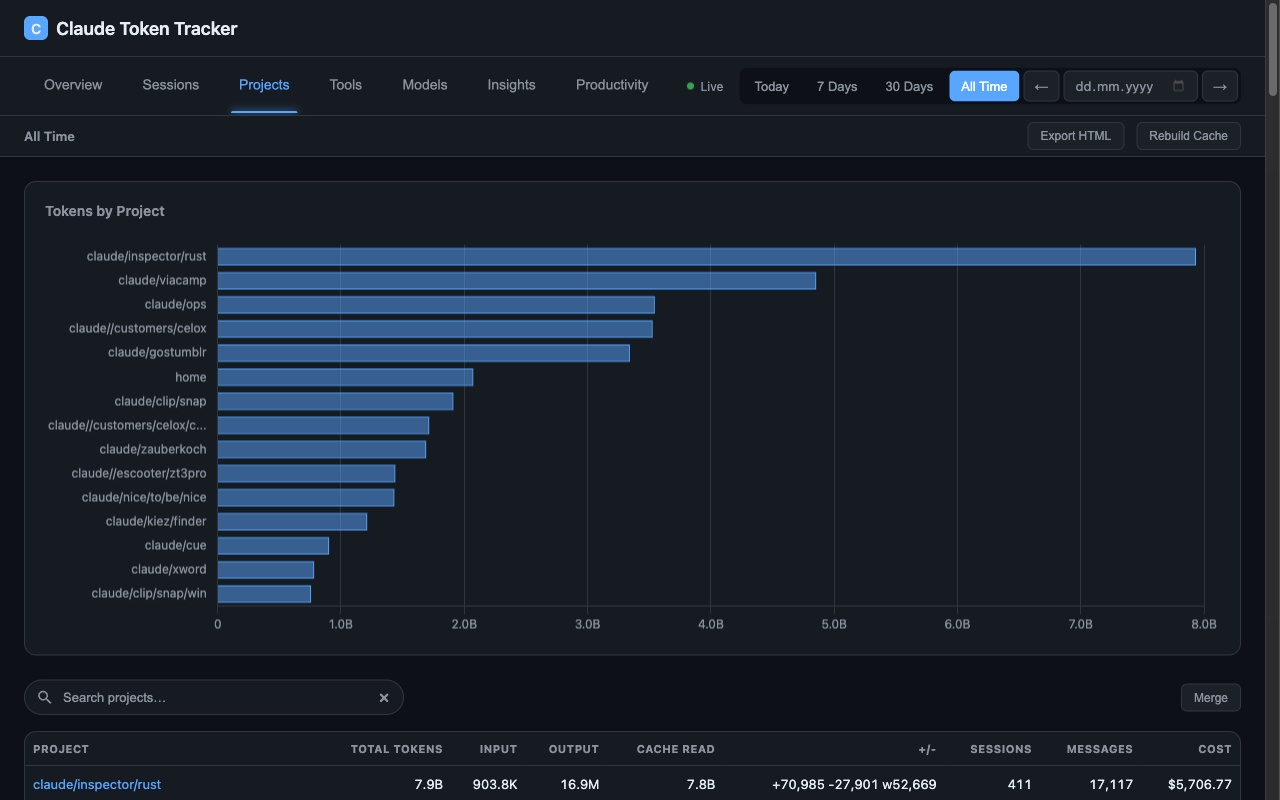Sort by the Project column header
Viewport: 1280px width, 800px height.
(61, 749)
